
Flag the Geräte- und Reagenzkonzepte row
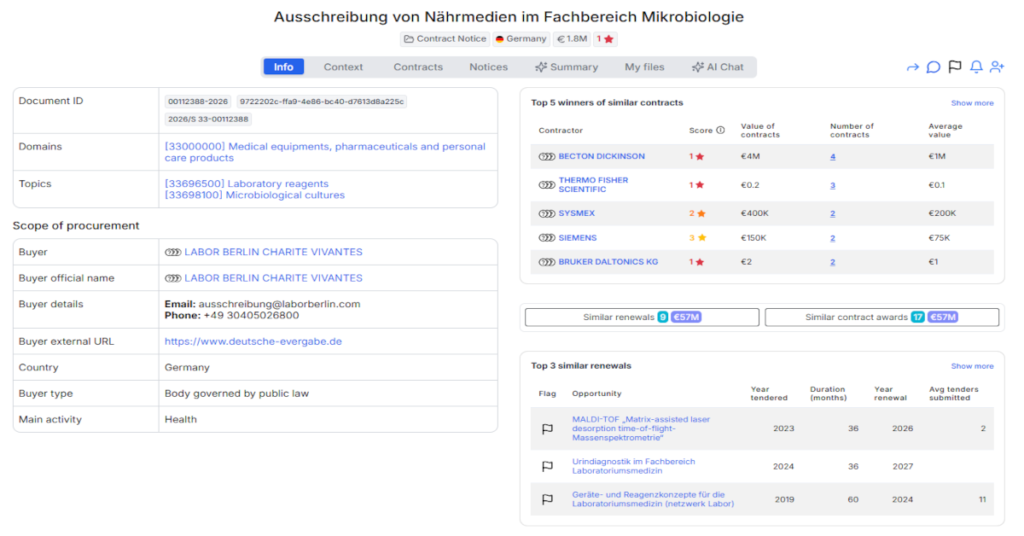547,499
